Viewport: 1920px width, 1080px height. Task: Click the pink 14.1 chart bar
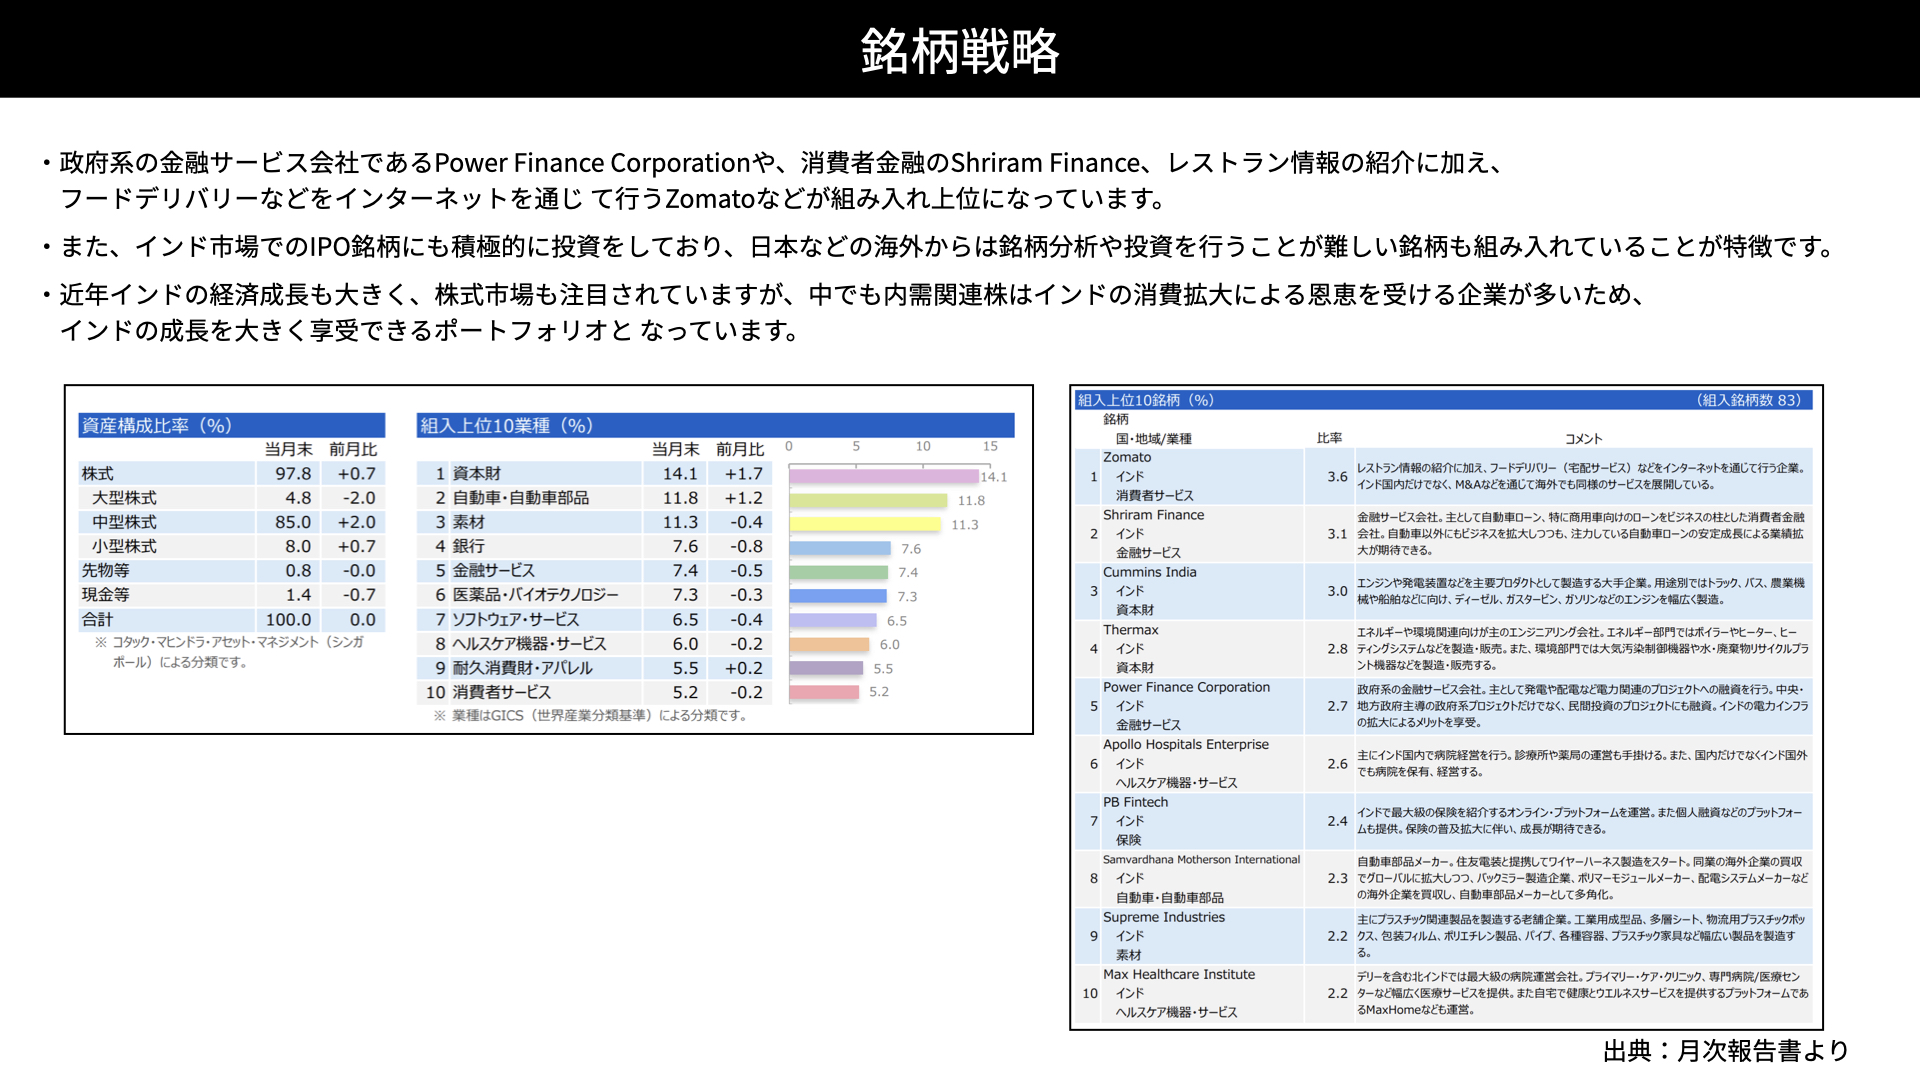883,477
